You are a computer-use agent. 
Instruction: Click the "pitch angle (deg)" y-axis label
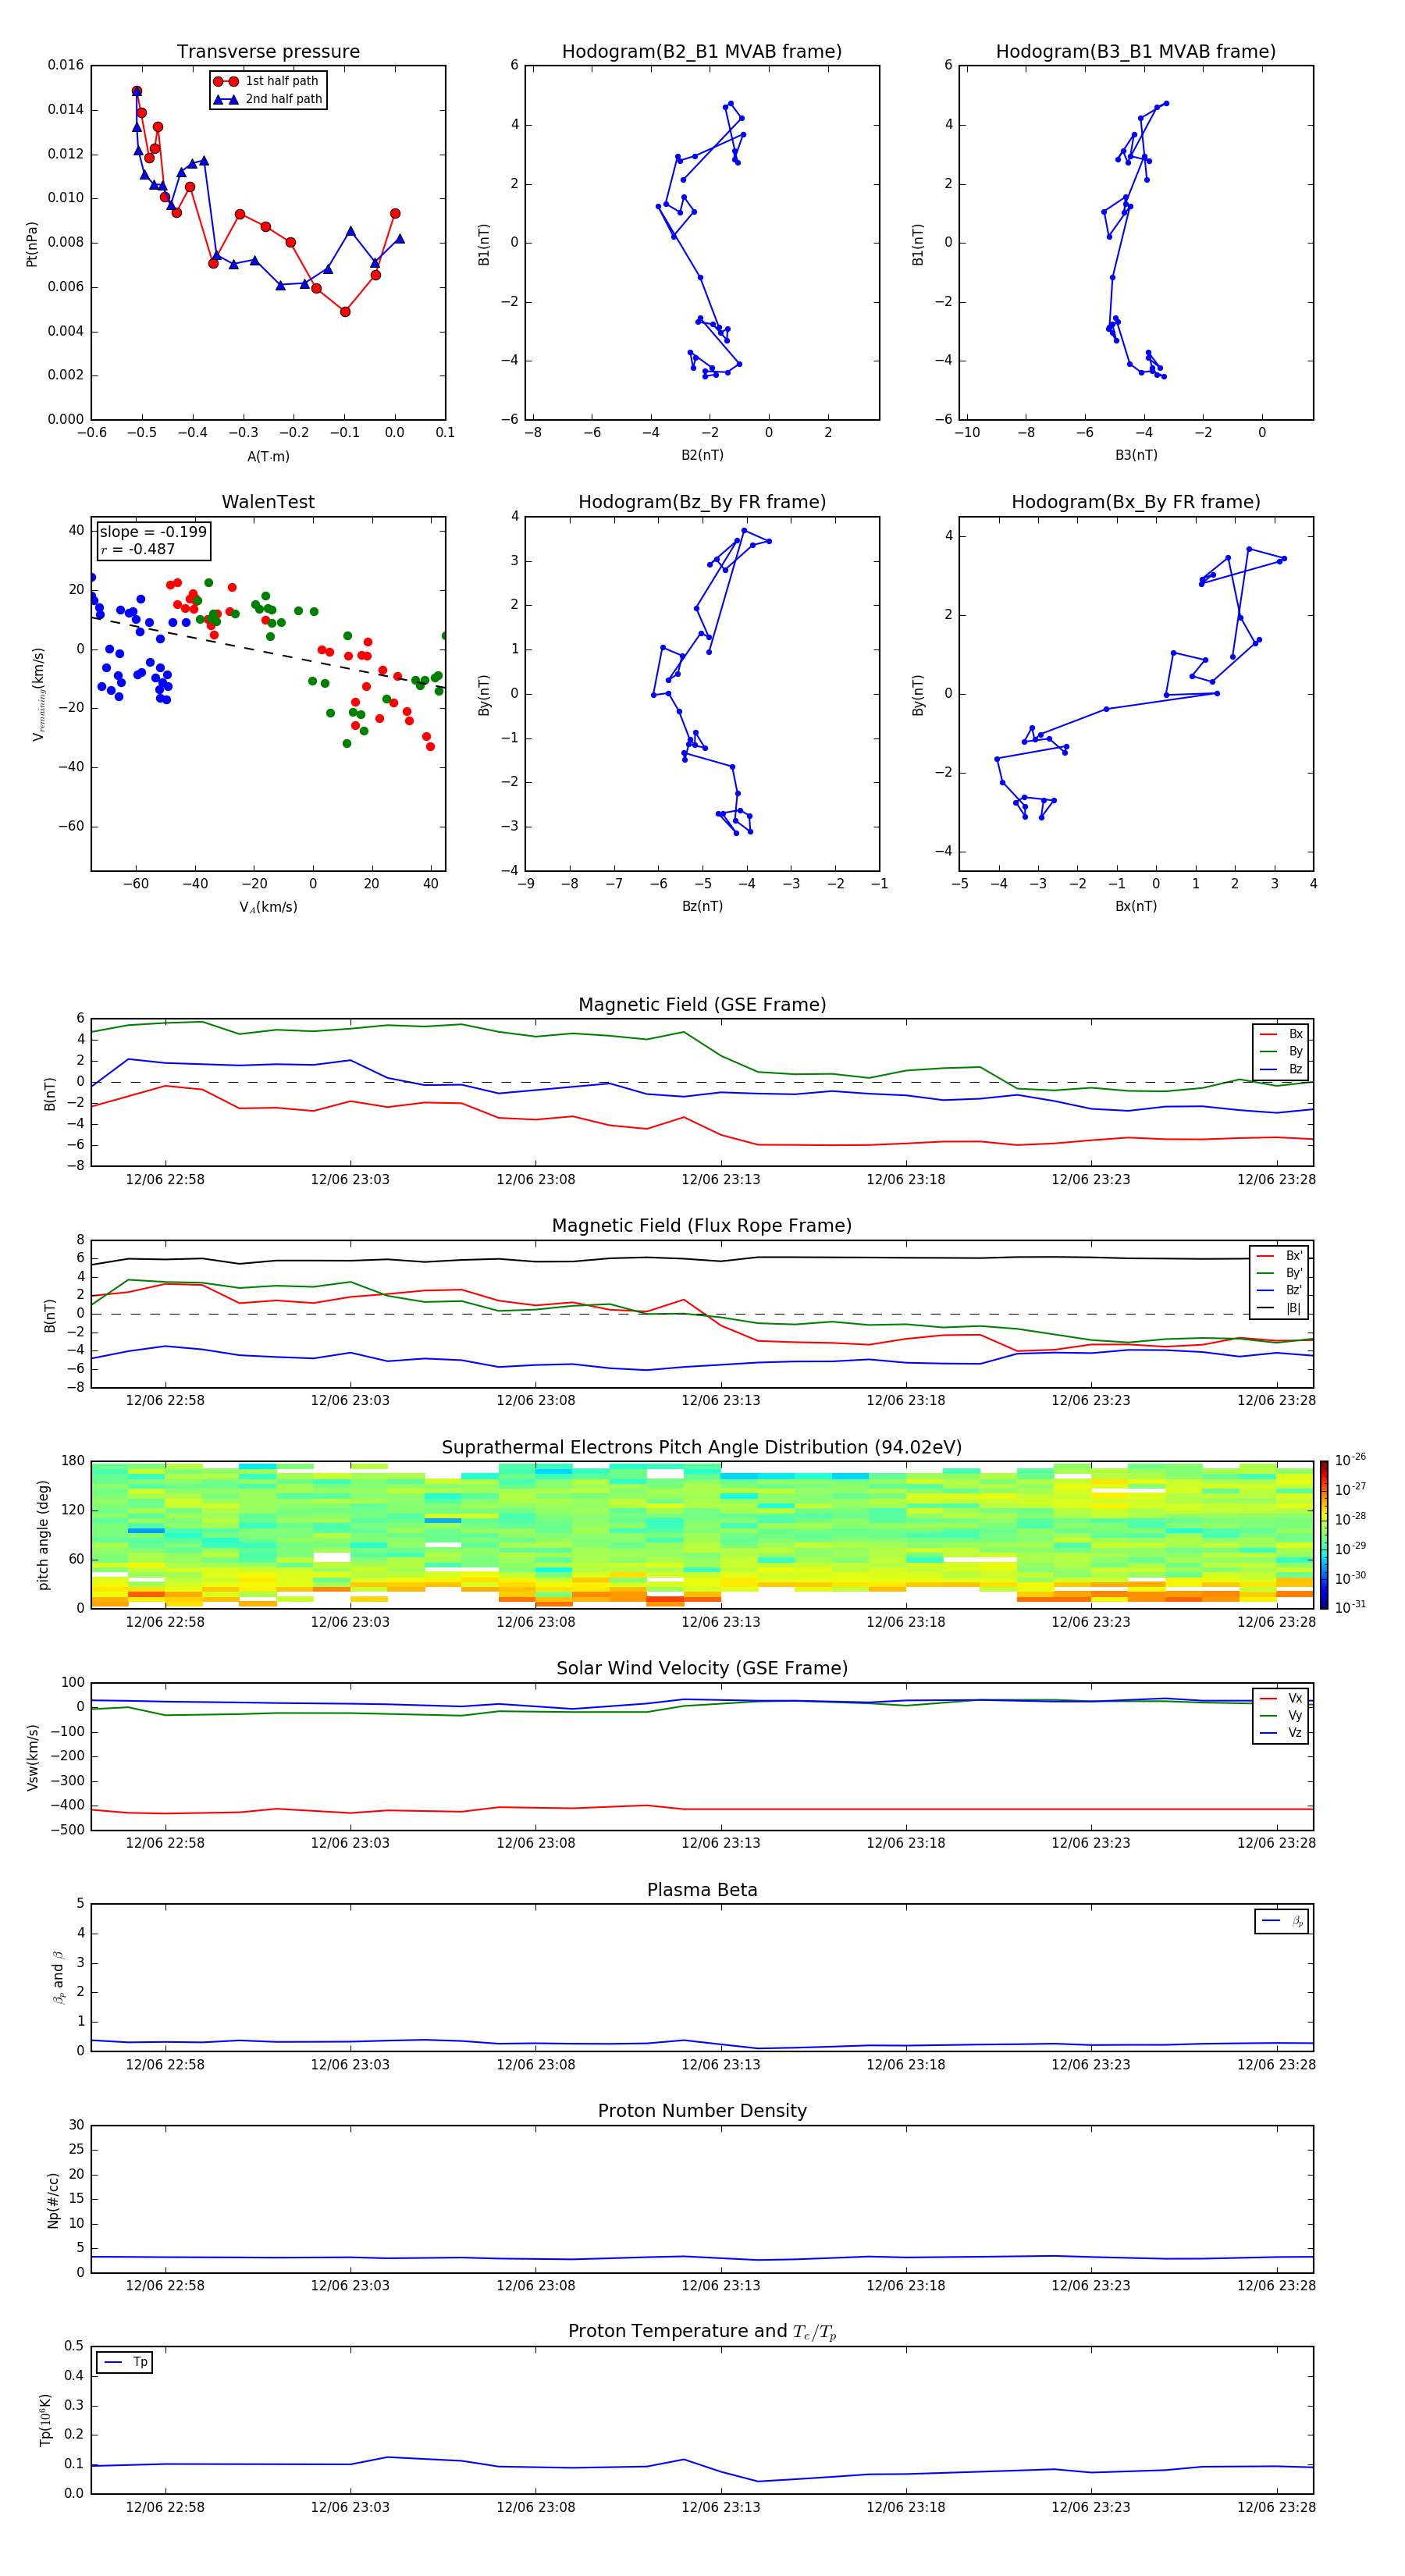point(43,1535)
